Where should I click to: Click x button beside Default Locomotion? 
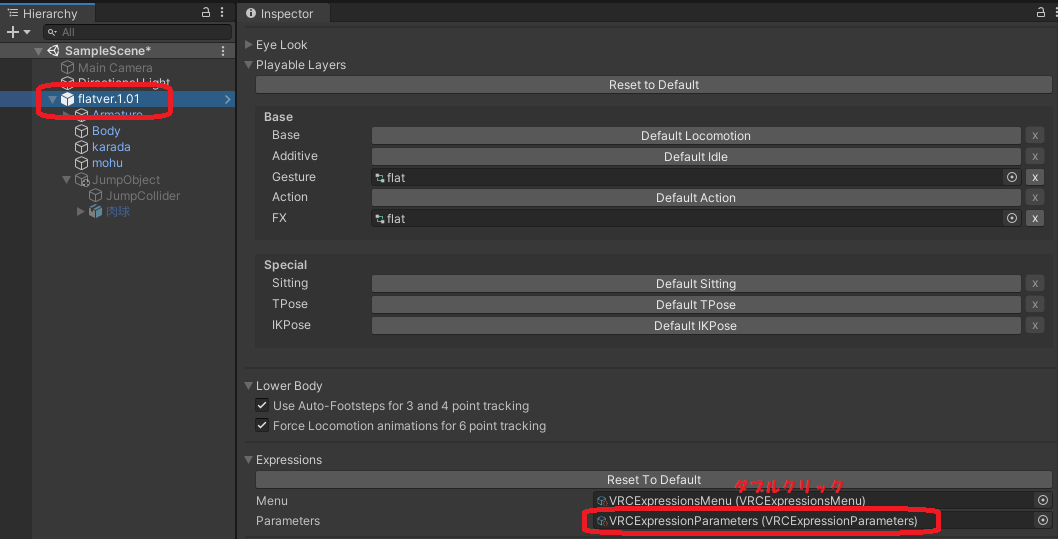(1034, 136)
